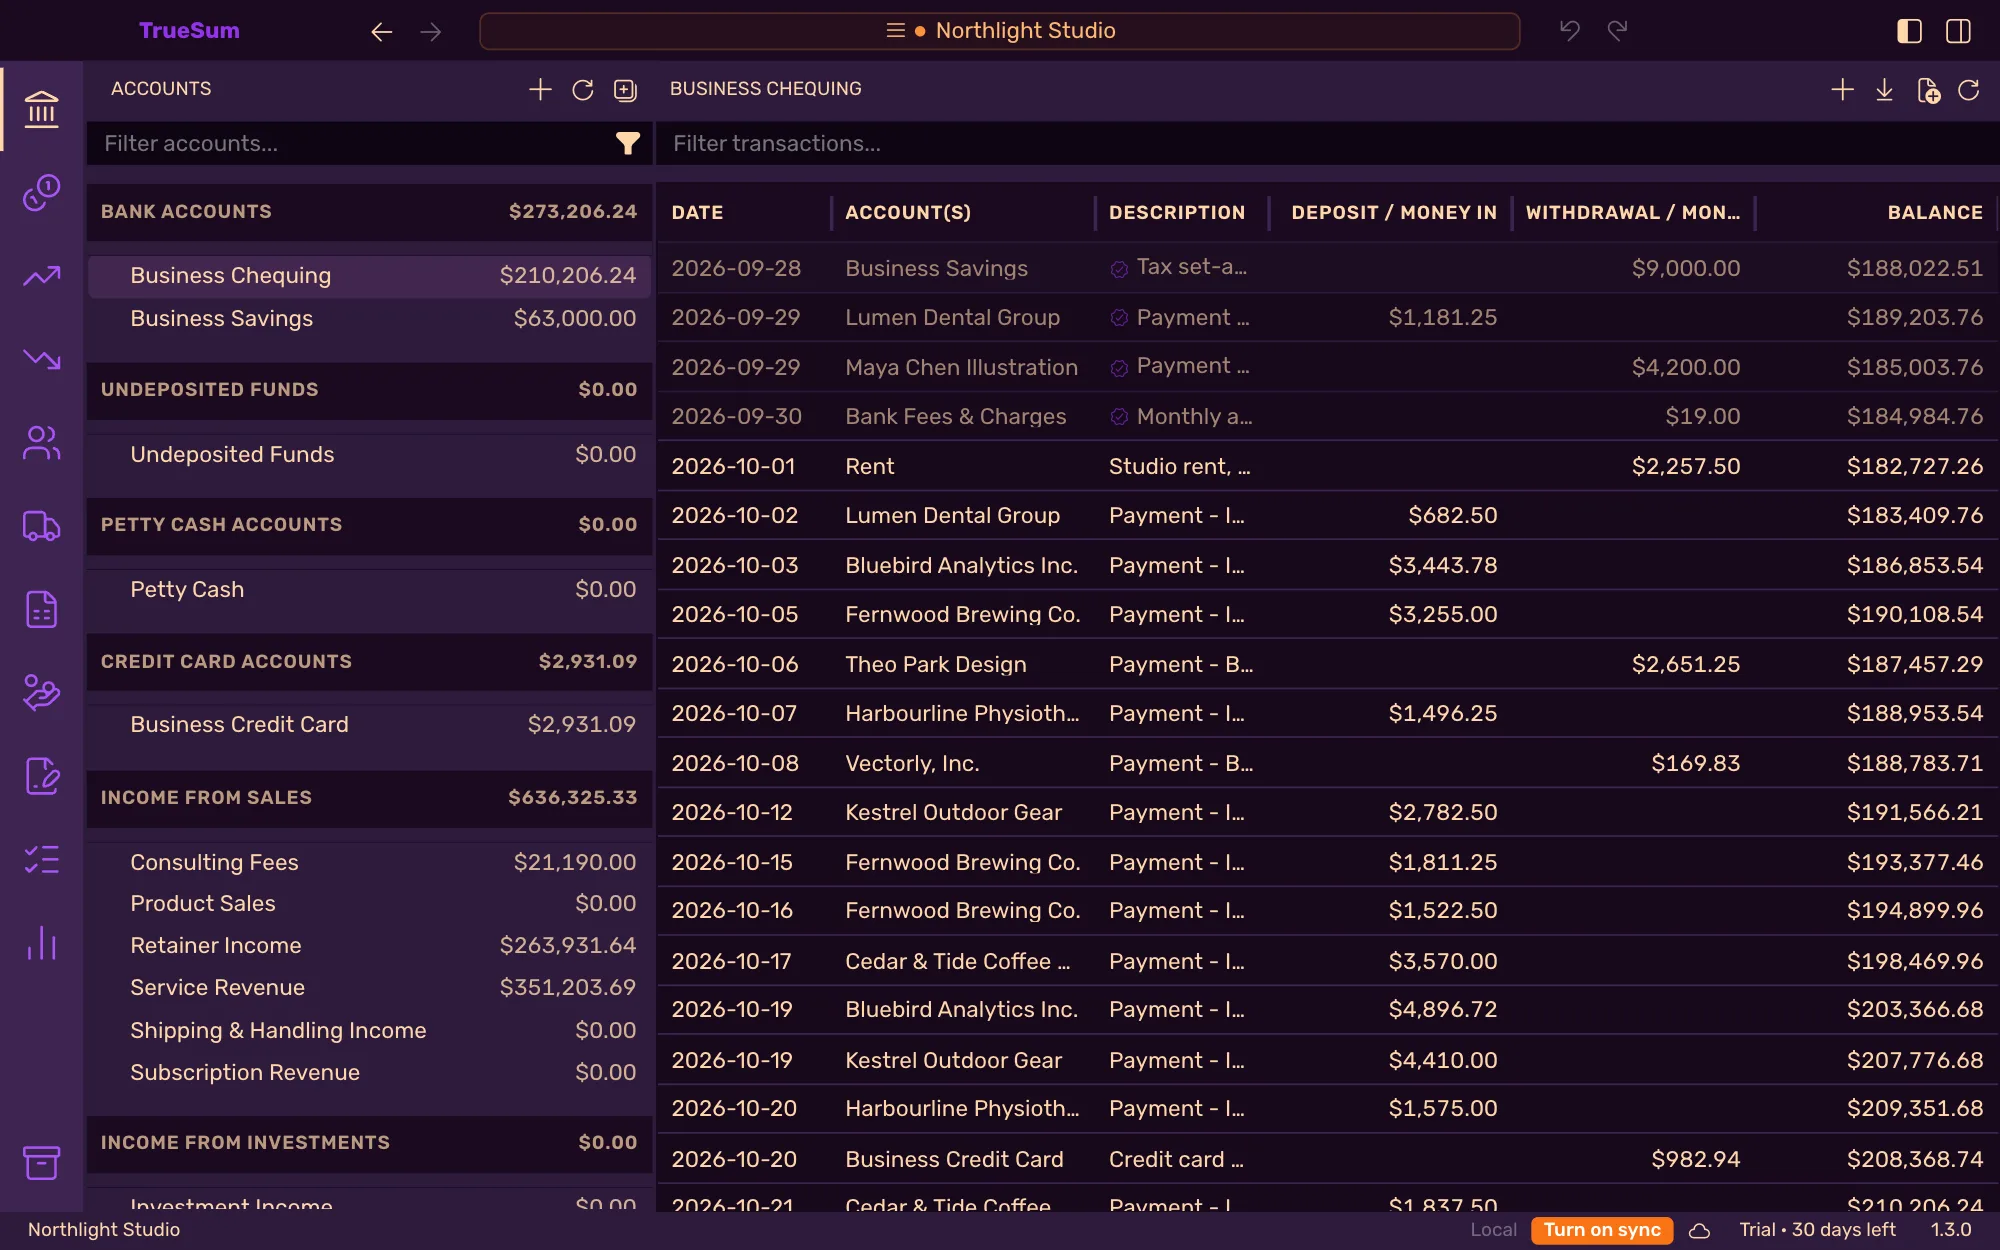Image resolution: width=2000 pixels, height=1250 pixels.
Task: Open the bar chart reports sidebar icon
Action: [41, 943]
